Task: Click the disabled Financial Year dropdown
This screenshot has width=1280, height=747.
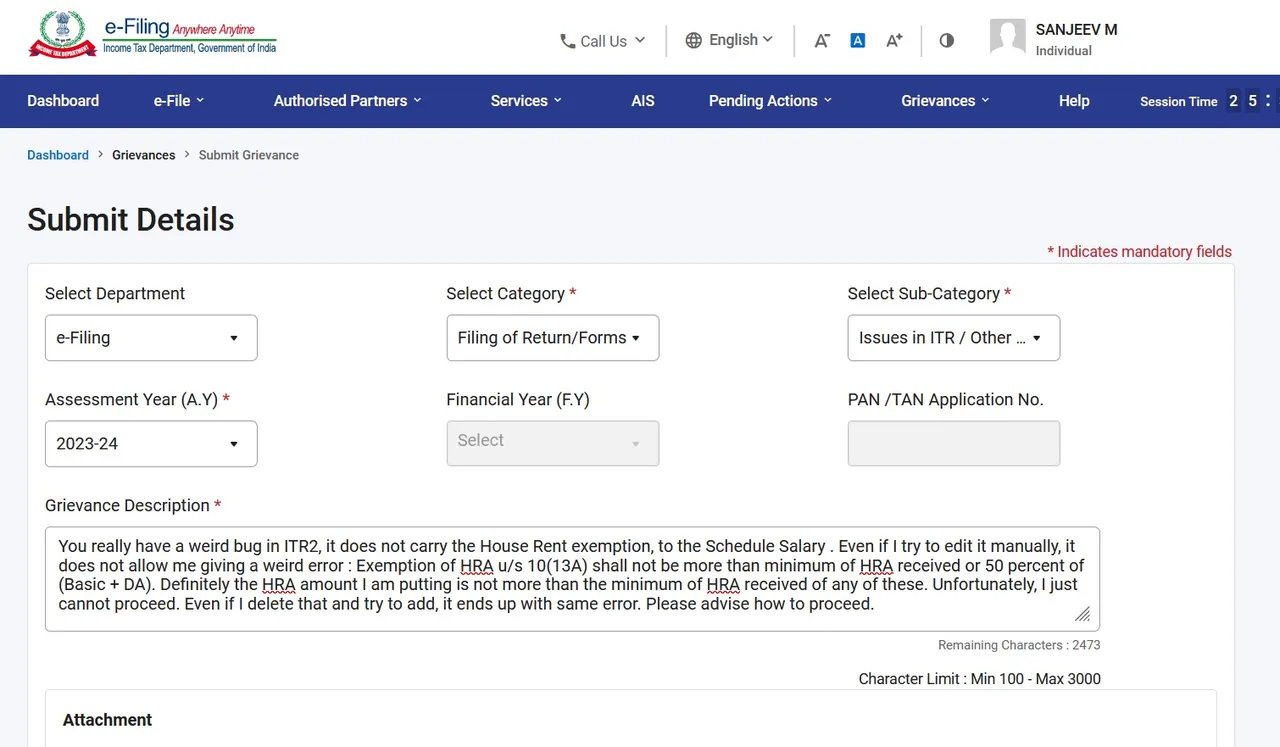Action: click(x=553, y=444)
